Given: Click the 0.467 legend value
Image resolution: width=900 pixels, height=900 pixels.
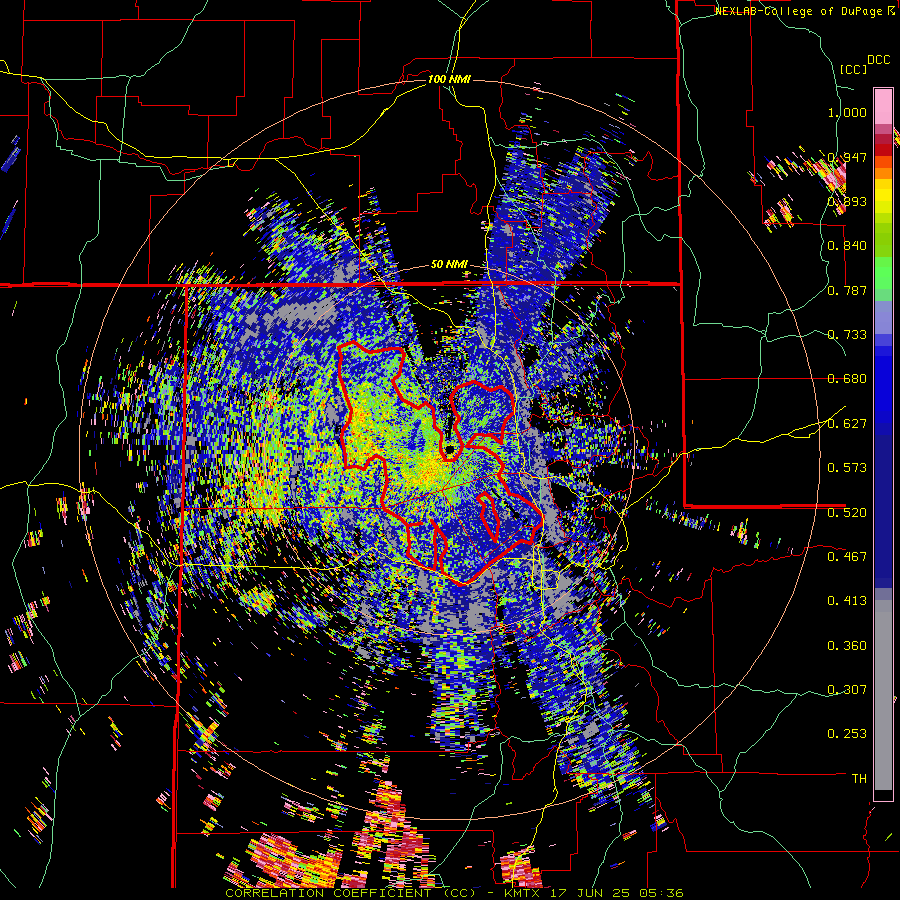Looking at the screenshot, I should [847, 557].
